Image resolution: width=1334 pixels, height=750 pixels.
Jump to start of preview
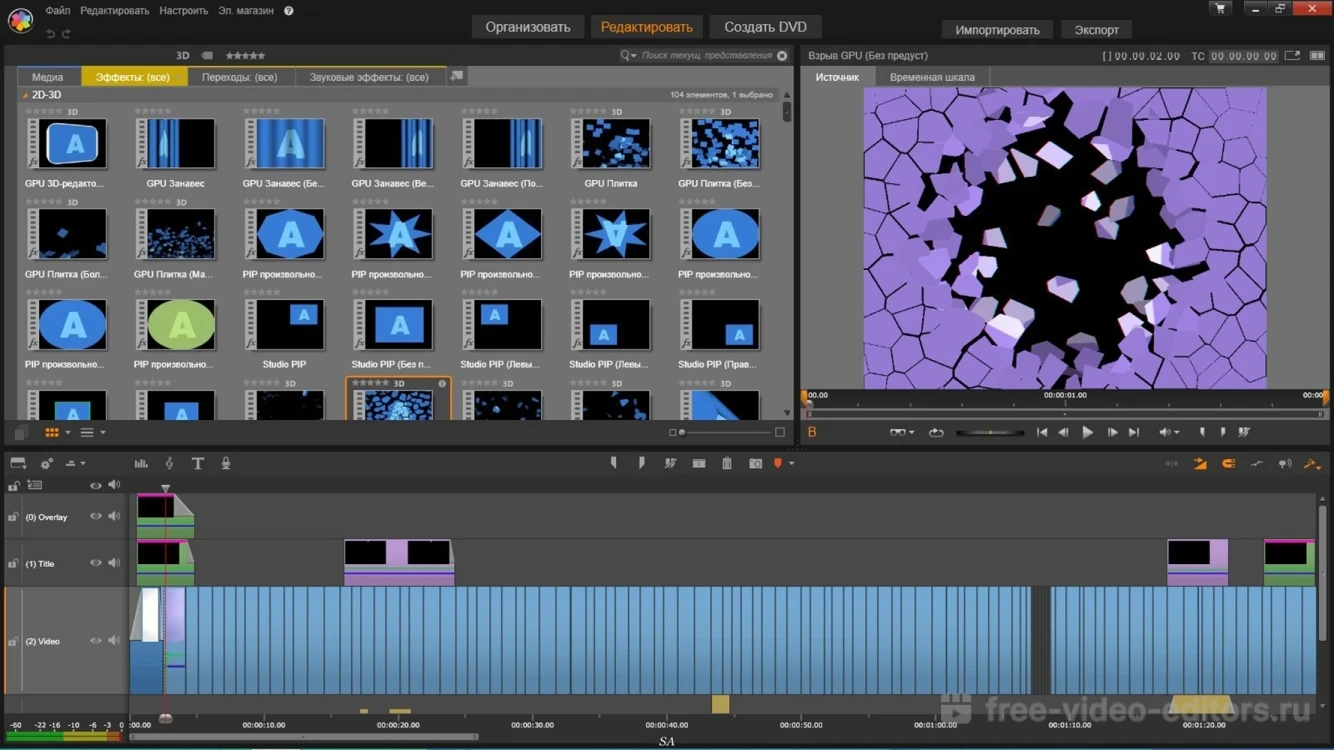[x=1042, y=433]
